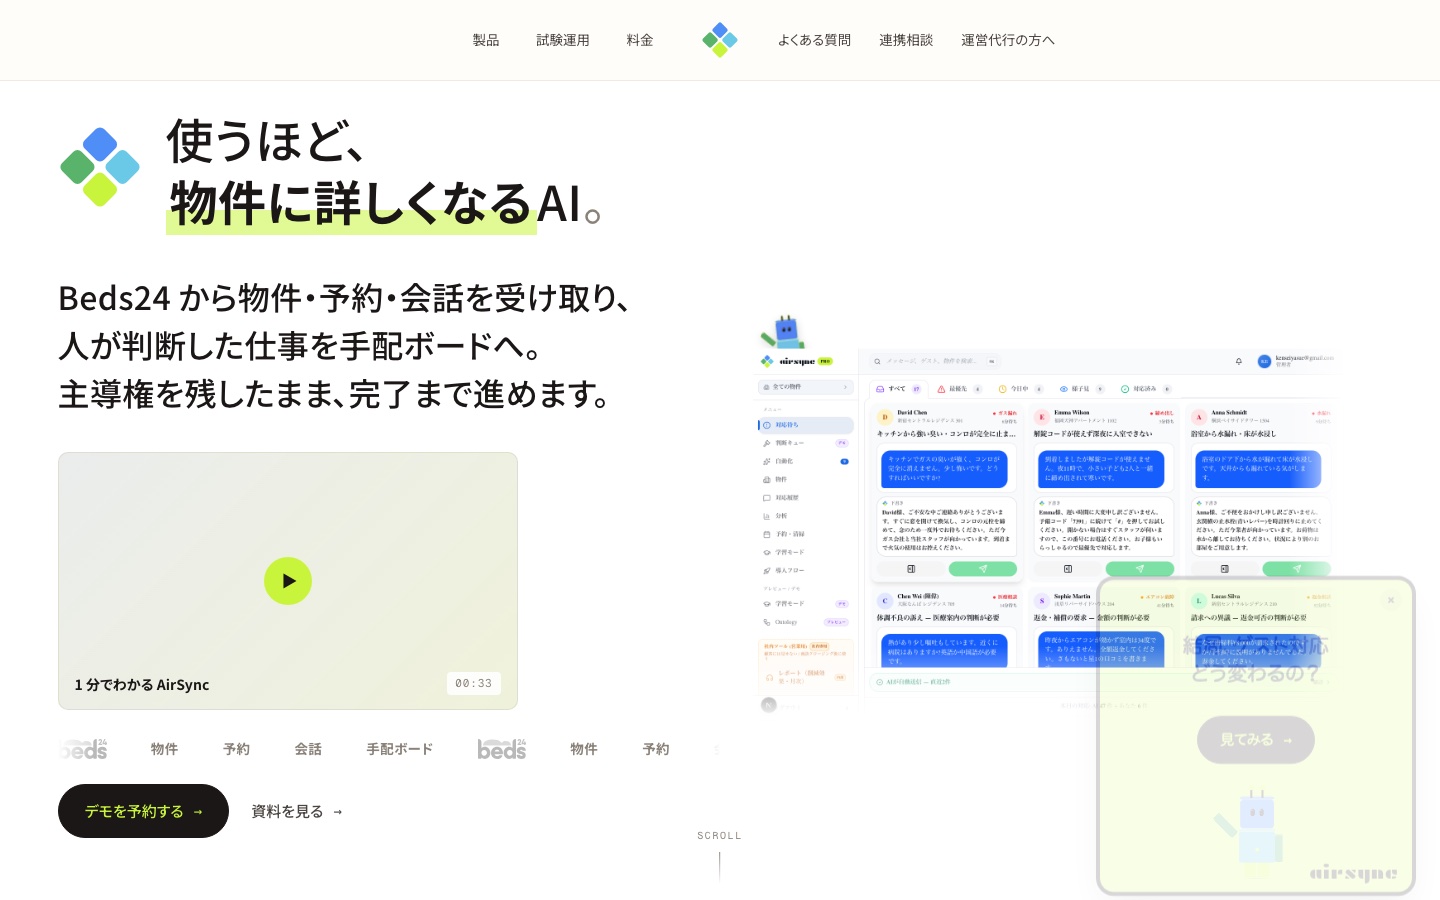
Task: Click the search field in the app preview
Action: click(x=935, y=361)
